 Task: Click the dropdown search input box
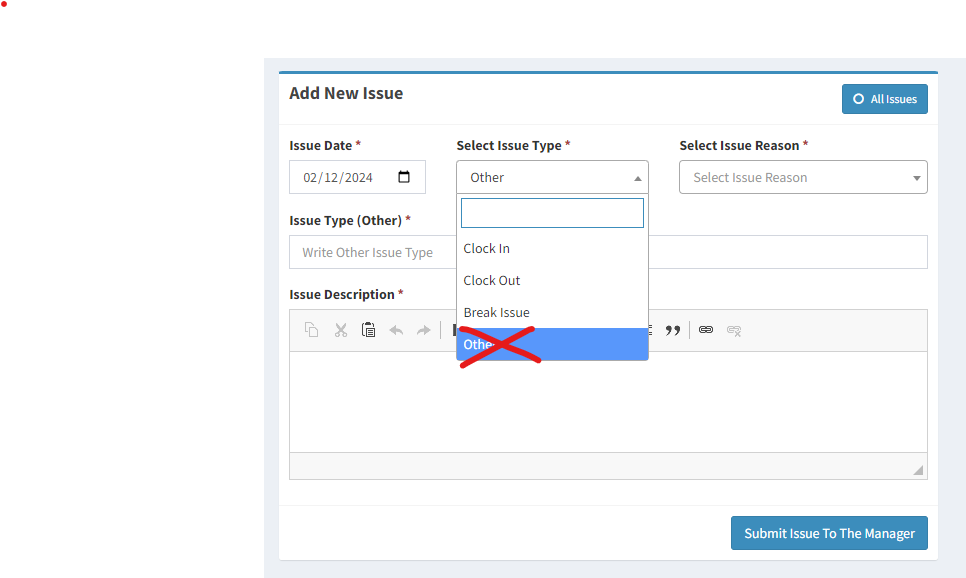click(552, 213)
